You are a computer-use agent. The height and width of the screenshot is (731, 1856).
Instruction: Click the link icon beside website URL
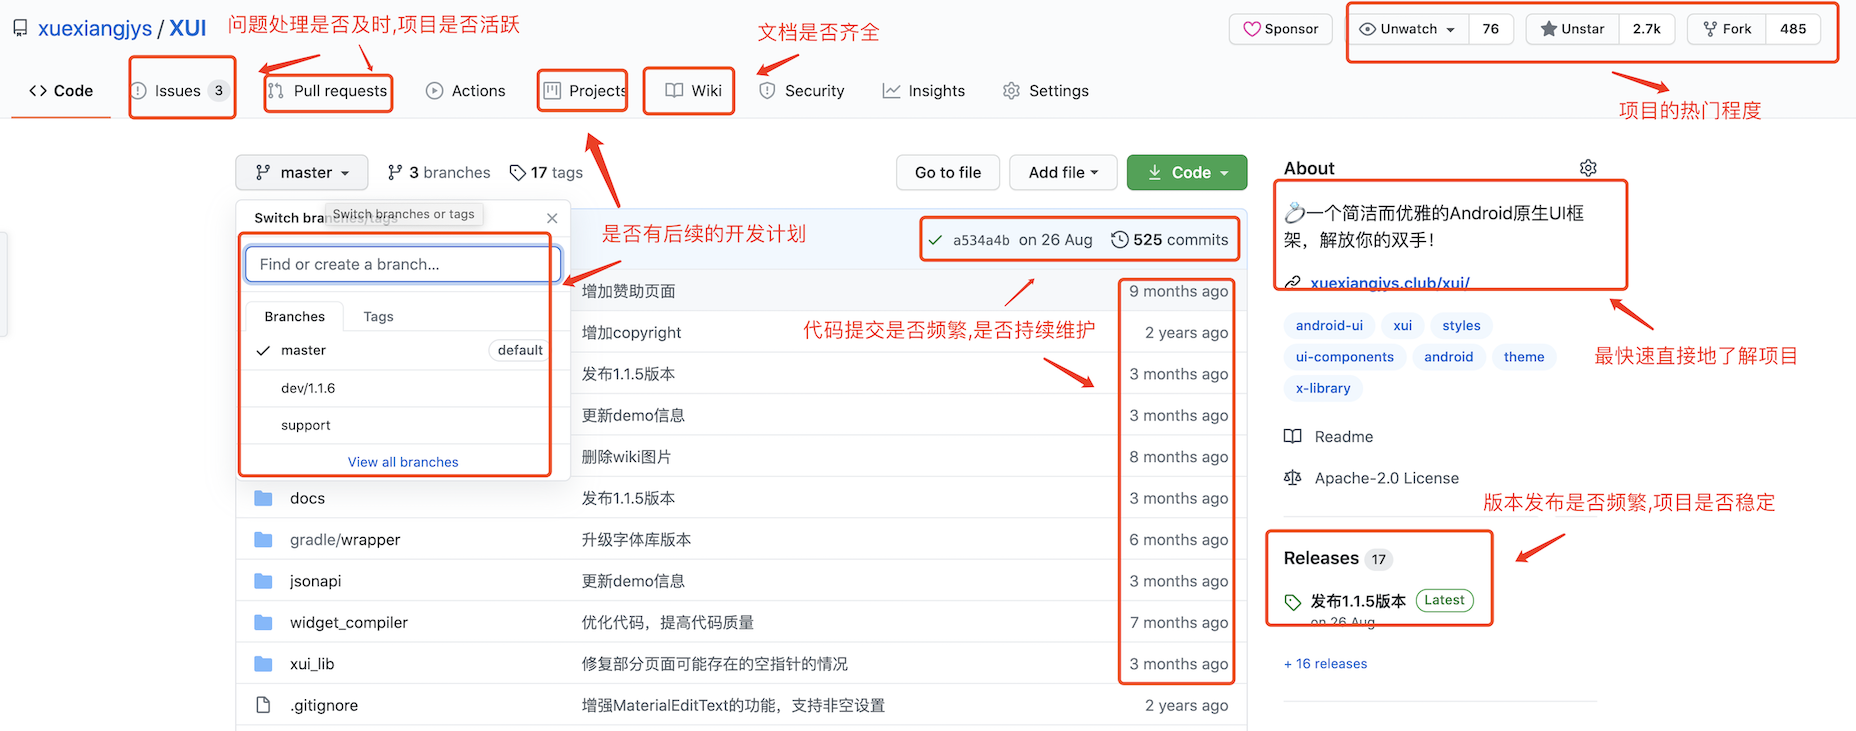(1293, 283)
